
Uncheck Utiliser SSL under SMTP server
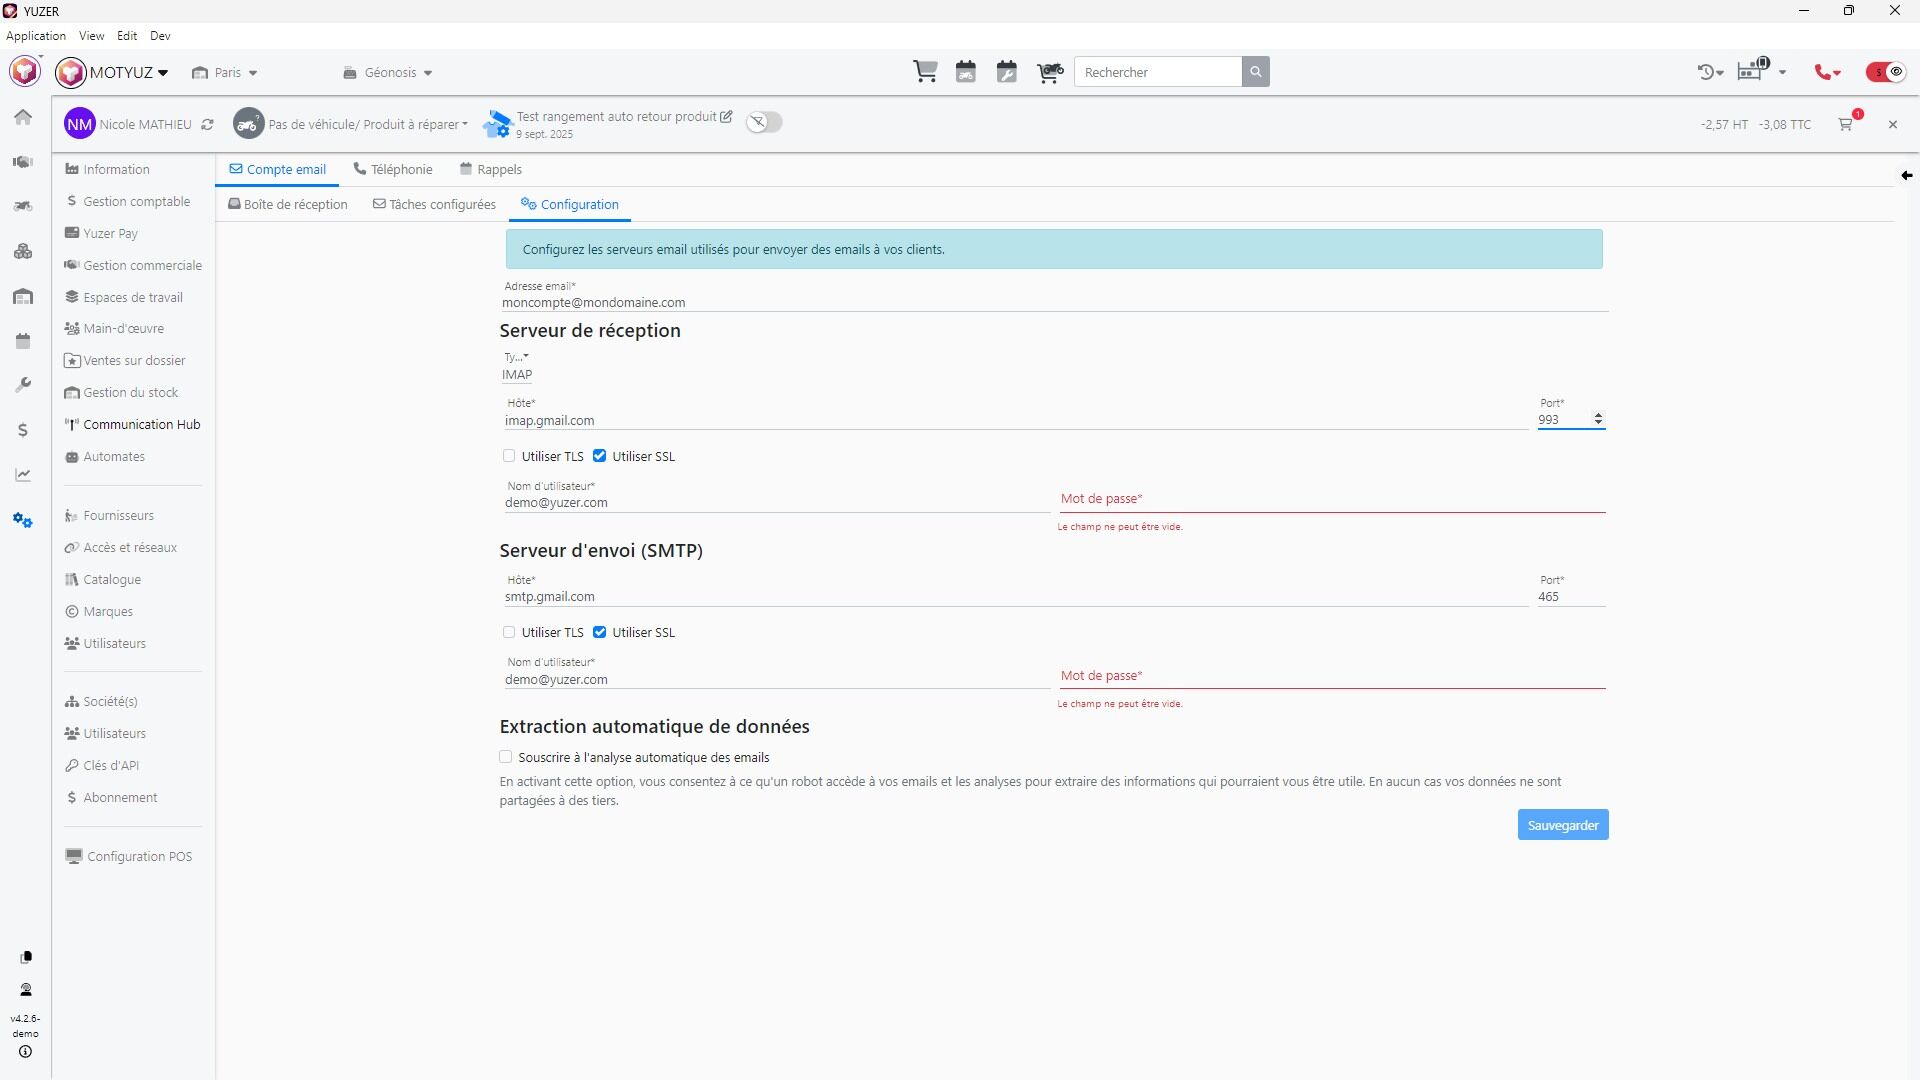[x=600, y=632]
